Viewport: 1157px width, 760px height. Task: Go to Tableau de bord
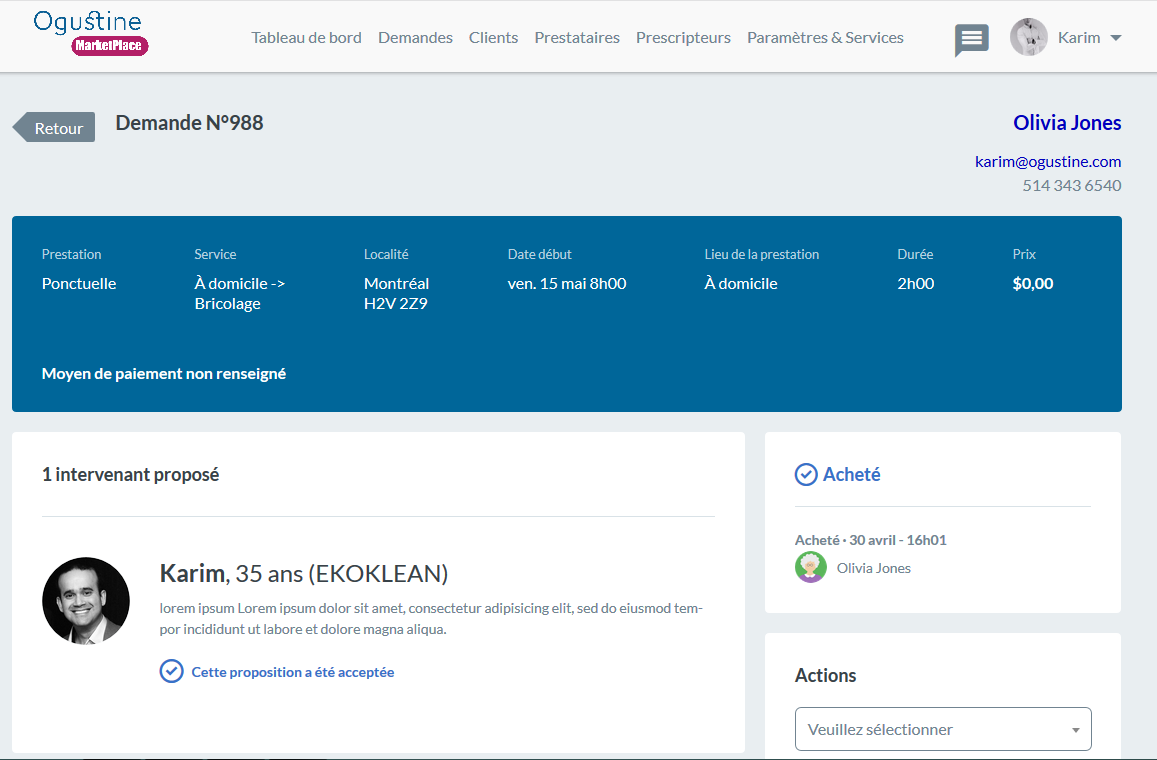[306, 38]
